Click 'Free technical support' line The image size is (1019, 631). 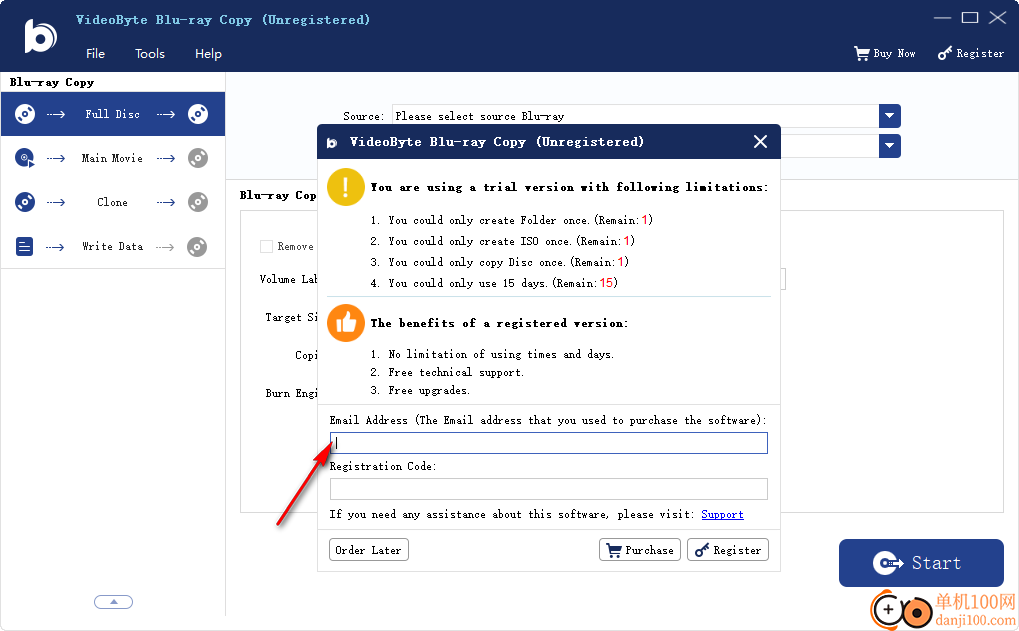pos(446,372)
